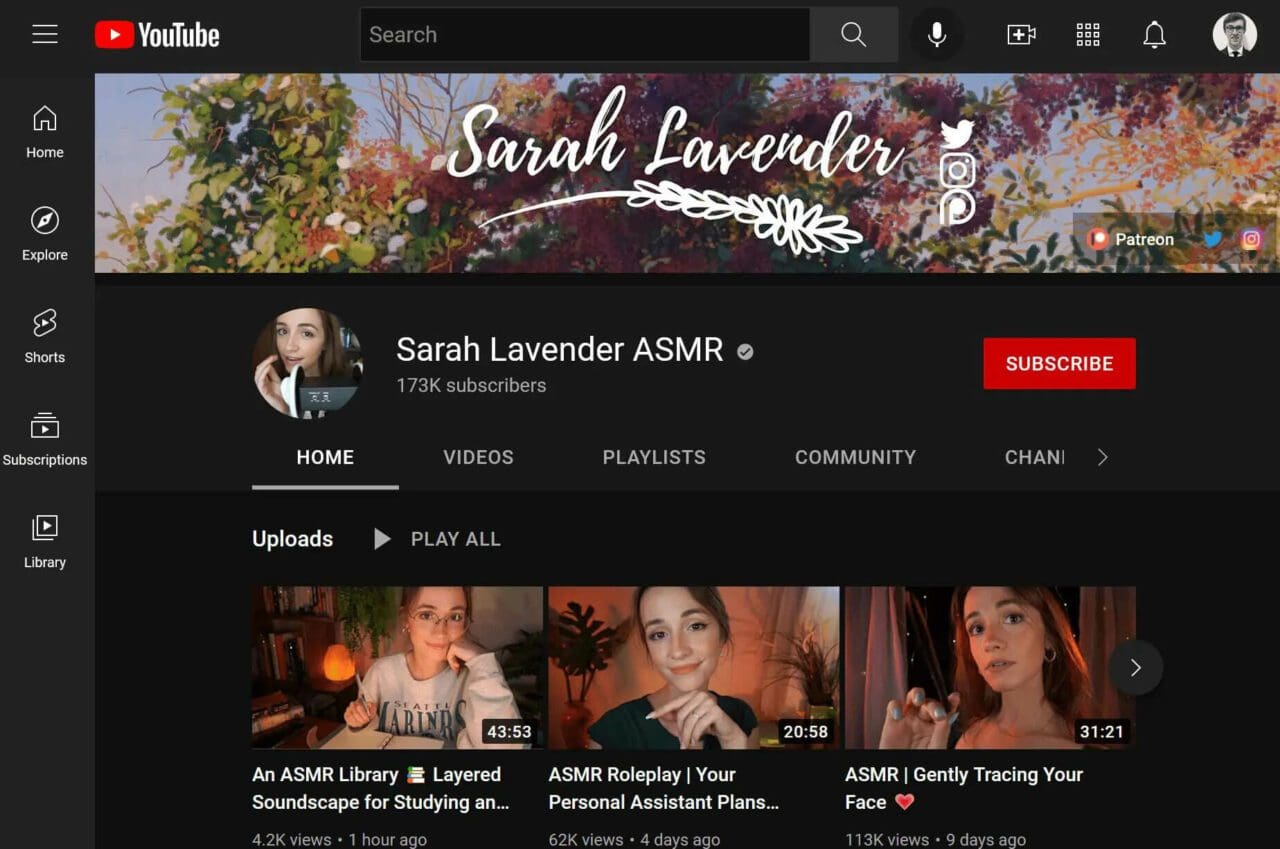1280x849 pixels.
Task: Open the Patreon link on banner
Action: coord(1132,239)
